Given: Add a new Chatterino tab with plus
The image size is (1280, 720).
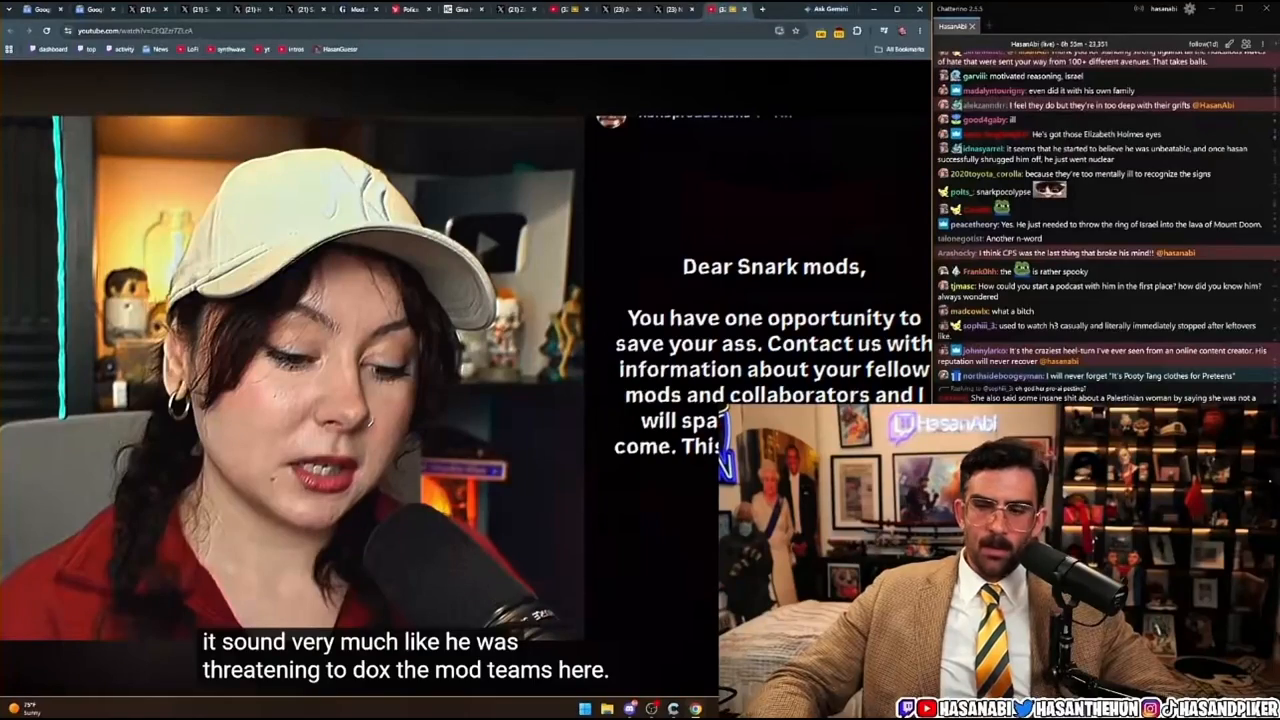Looking at the screenshot, I should click(989, 26).
